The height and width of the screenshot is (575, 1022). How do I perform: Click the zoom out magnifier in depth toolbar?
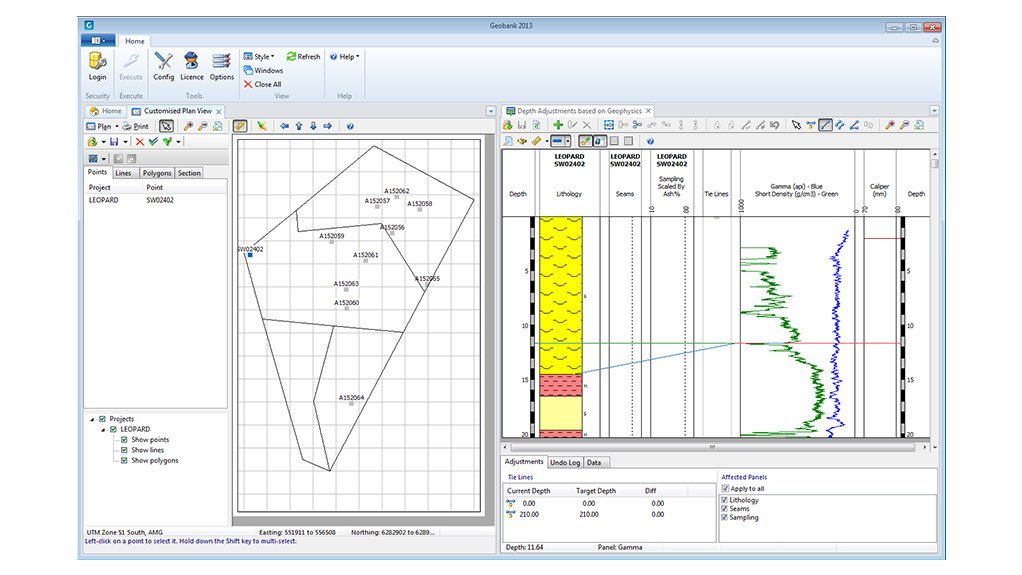[905, 125]
